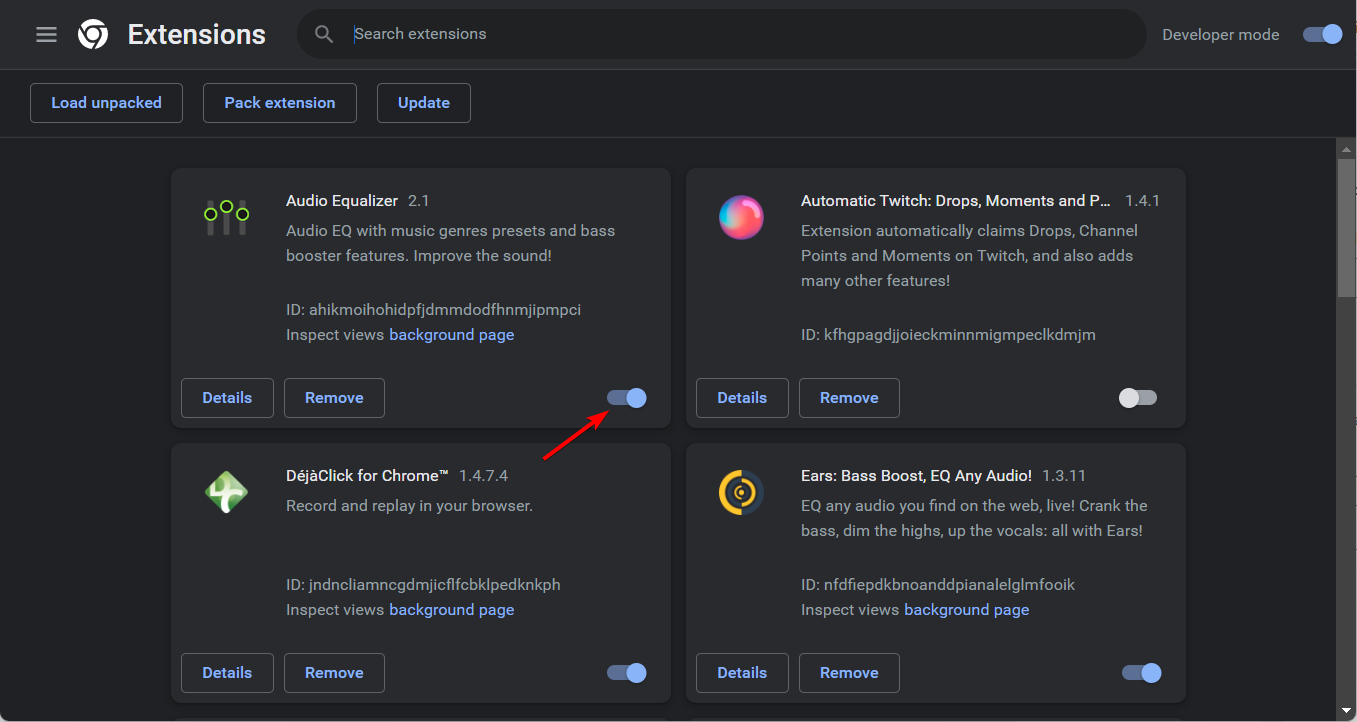Click the Audio Equalizer ID text
Image resolution: width=1357 pixels, height=722 pixels.
[433, 310]
